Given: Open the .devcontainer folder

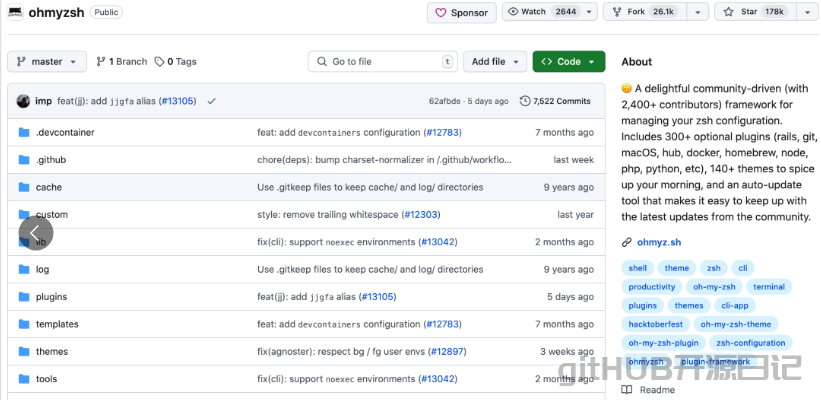Looking at the screenshot, I should coord(65,132).
